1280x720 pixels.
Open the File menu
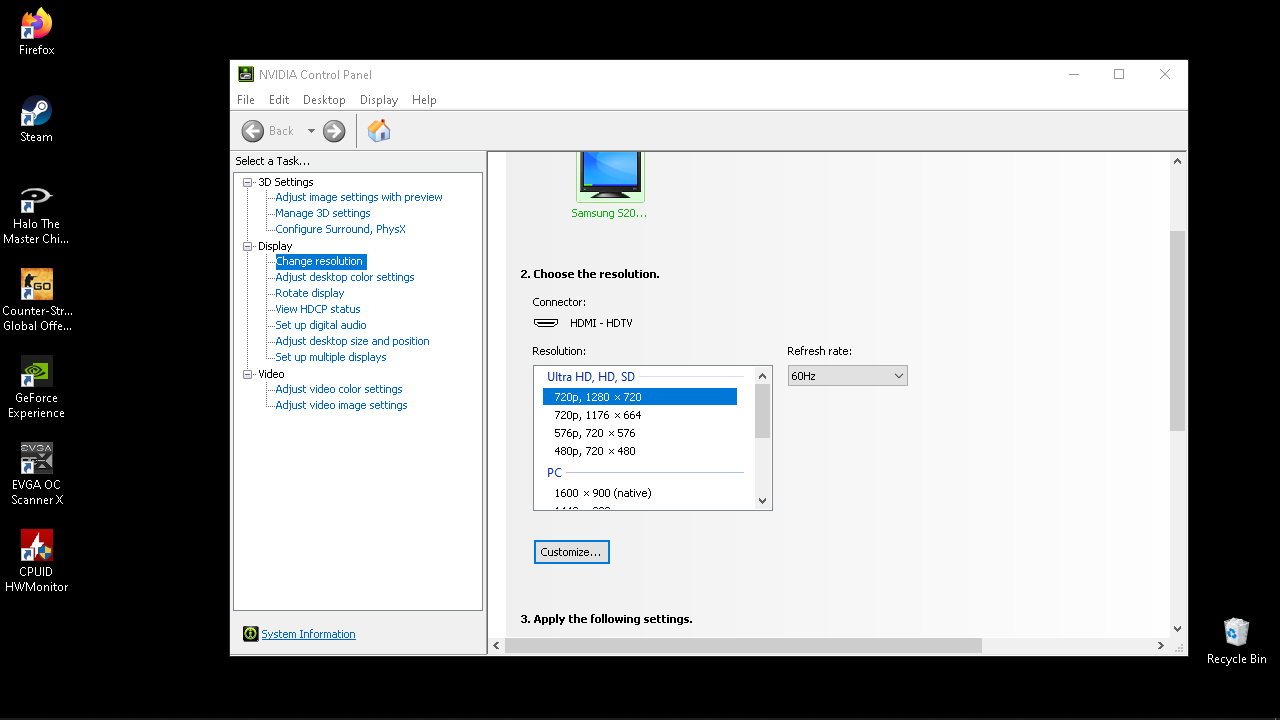pos(246,100)
